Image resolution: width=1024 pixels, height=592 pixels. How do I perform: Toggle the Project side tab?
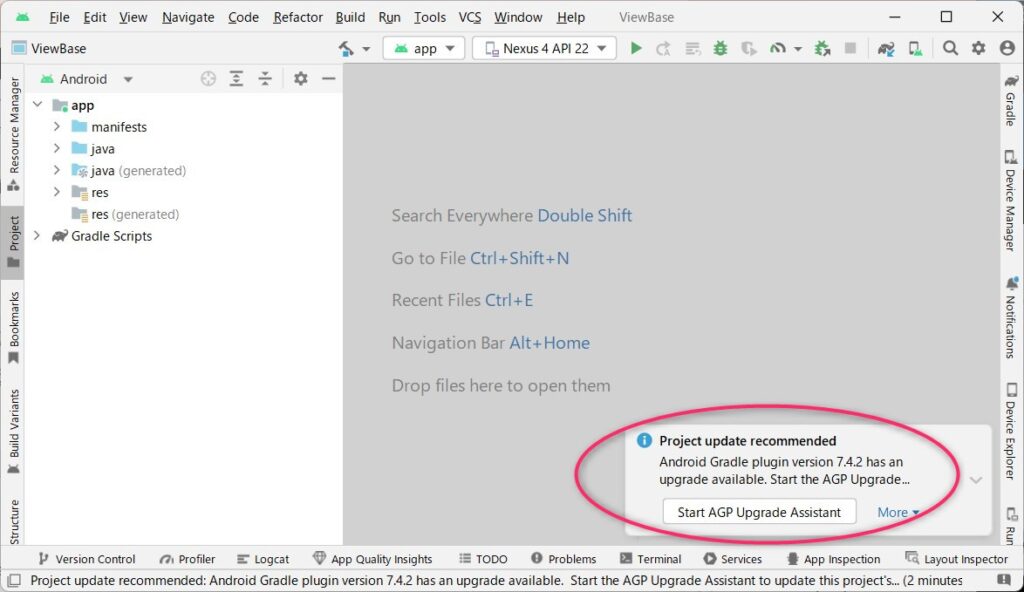13,242
